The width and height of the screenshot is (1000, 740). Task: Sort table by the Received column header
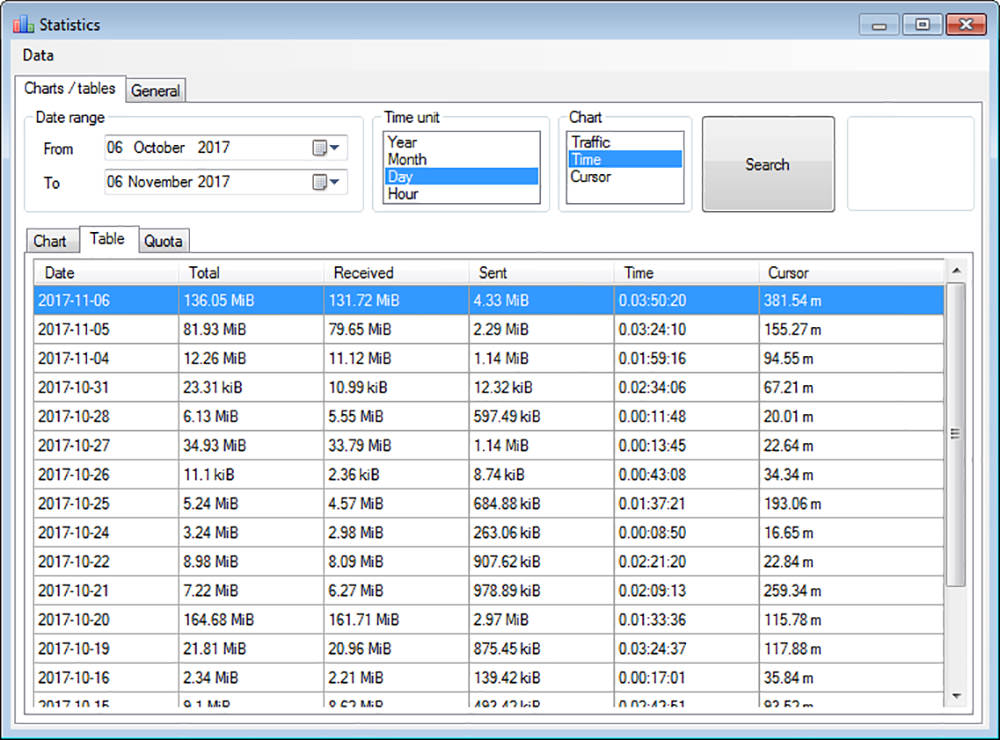(x=364, y=272)
